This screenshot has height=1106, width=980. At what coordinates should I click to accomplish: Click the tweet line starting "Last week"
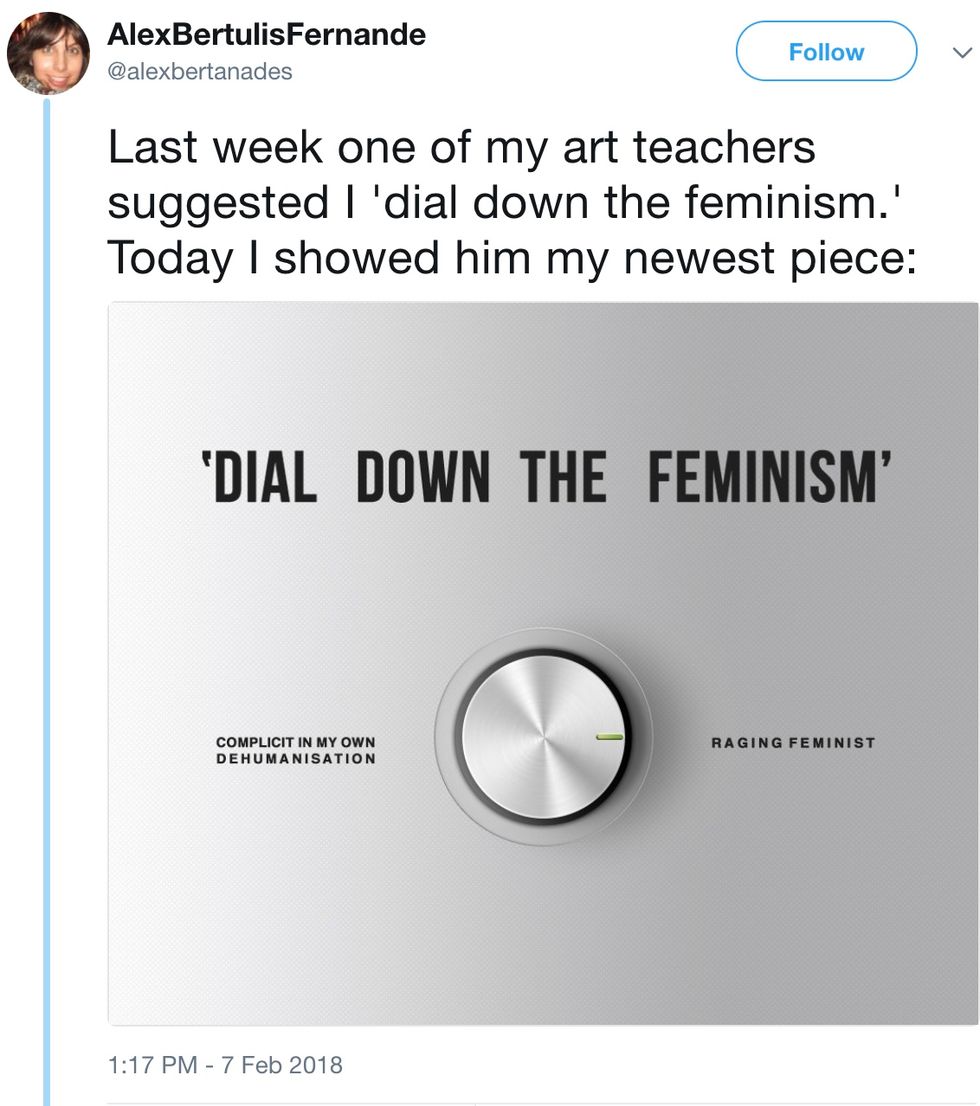pyautogui.click(x=461, y=147)
